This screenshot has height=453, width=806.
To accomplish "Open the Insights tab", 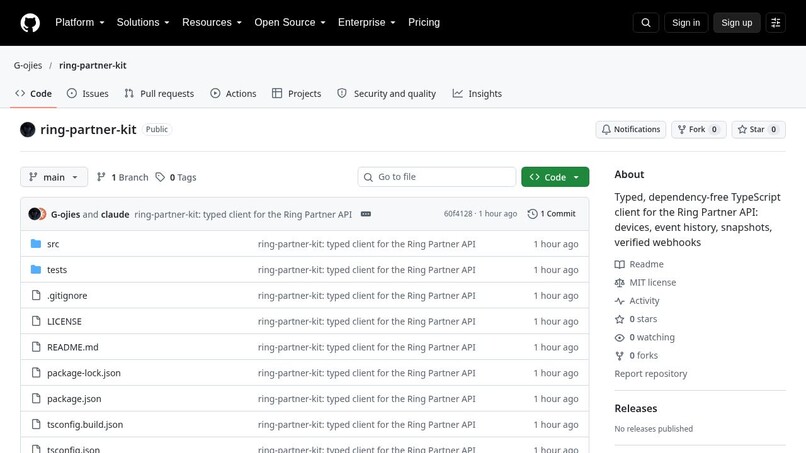I will [x=477, y=94].
